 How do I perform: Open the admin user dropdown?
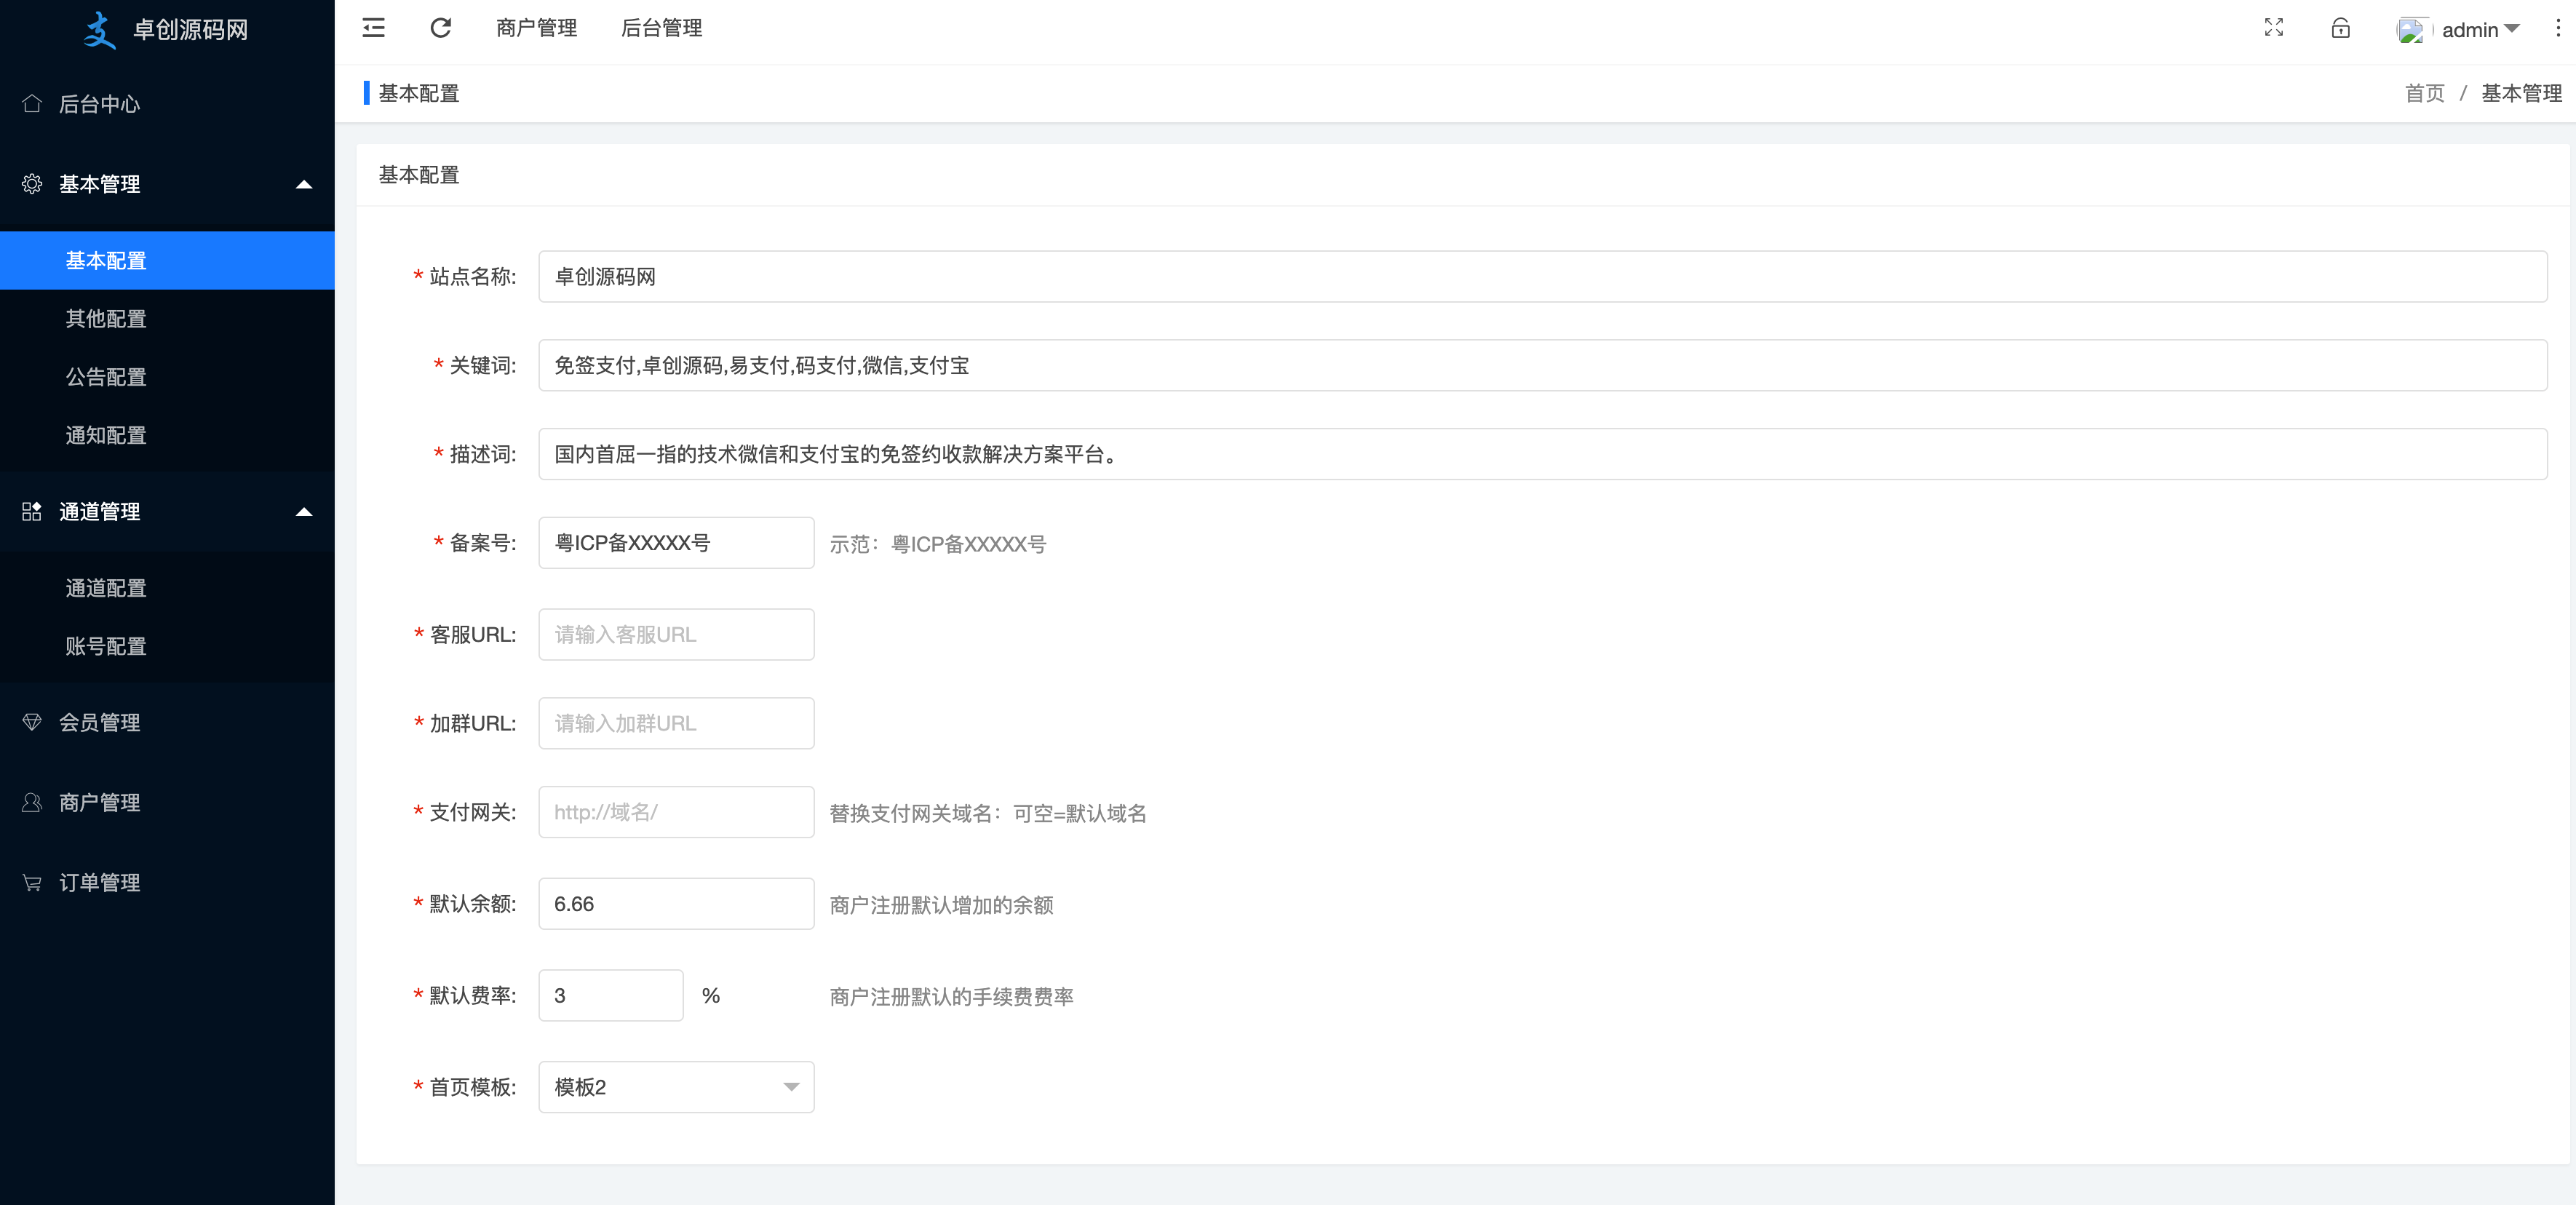click(x=2480, y=30)
